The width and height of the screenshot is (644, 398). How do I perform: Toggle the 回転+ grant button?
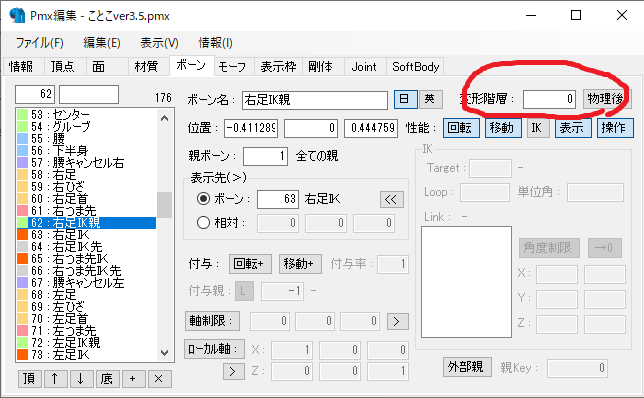[250, 264]
